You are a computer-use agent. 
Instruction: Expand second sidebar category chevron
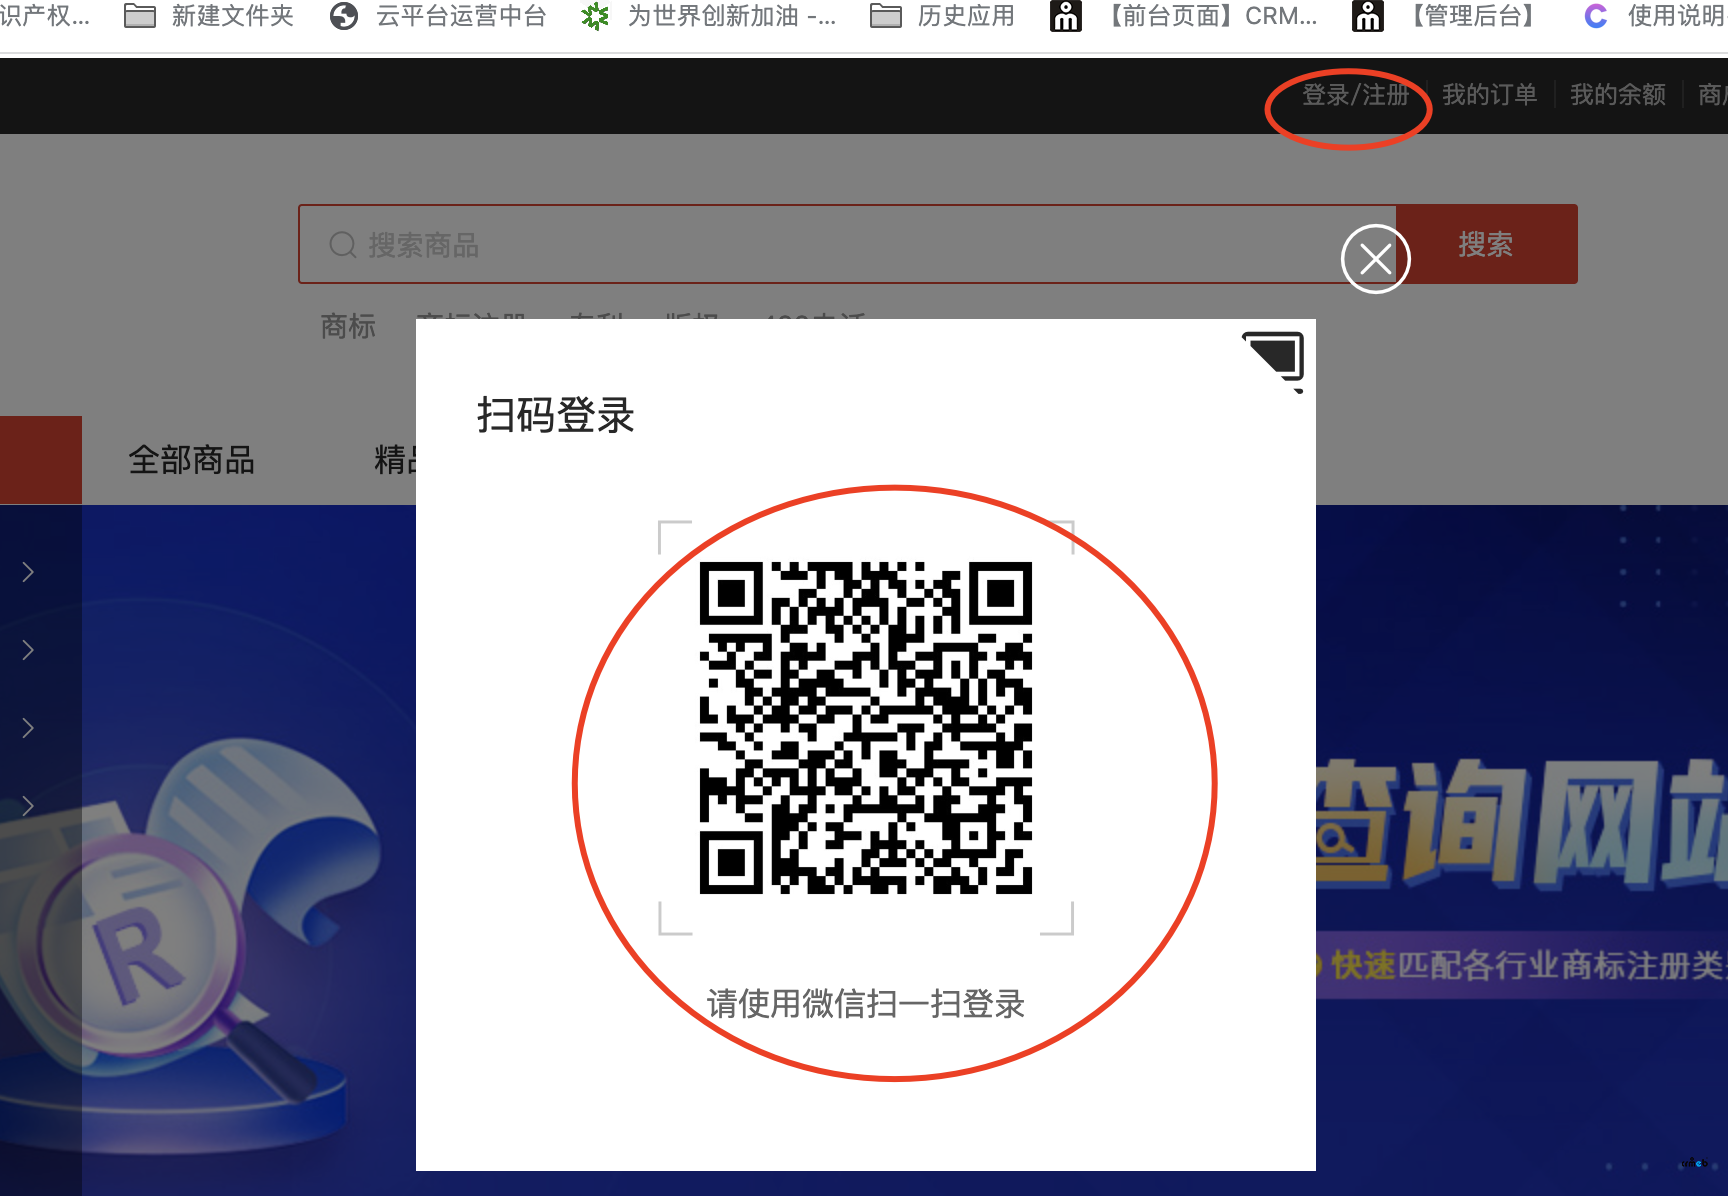pyautogui.click(x=28, y=650)
